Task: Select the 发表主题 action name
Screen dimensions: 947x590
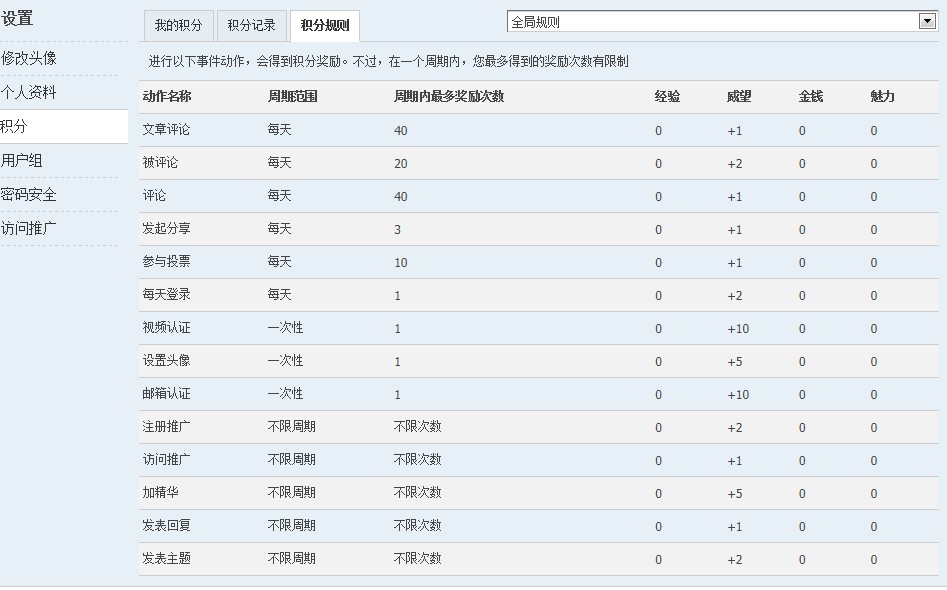Action: [x=166, y=559]
